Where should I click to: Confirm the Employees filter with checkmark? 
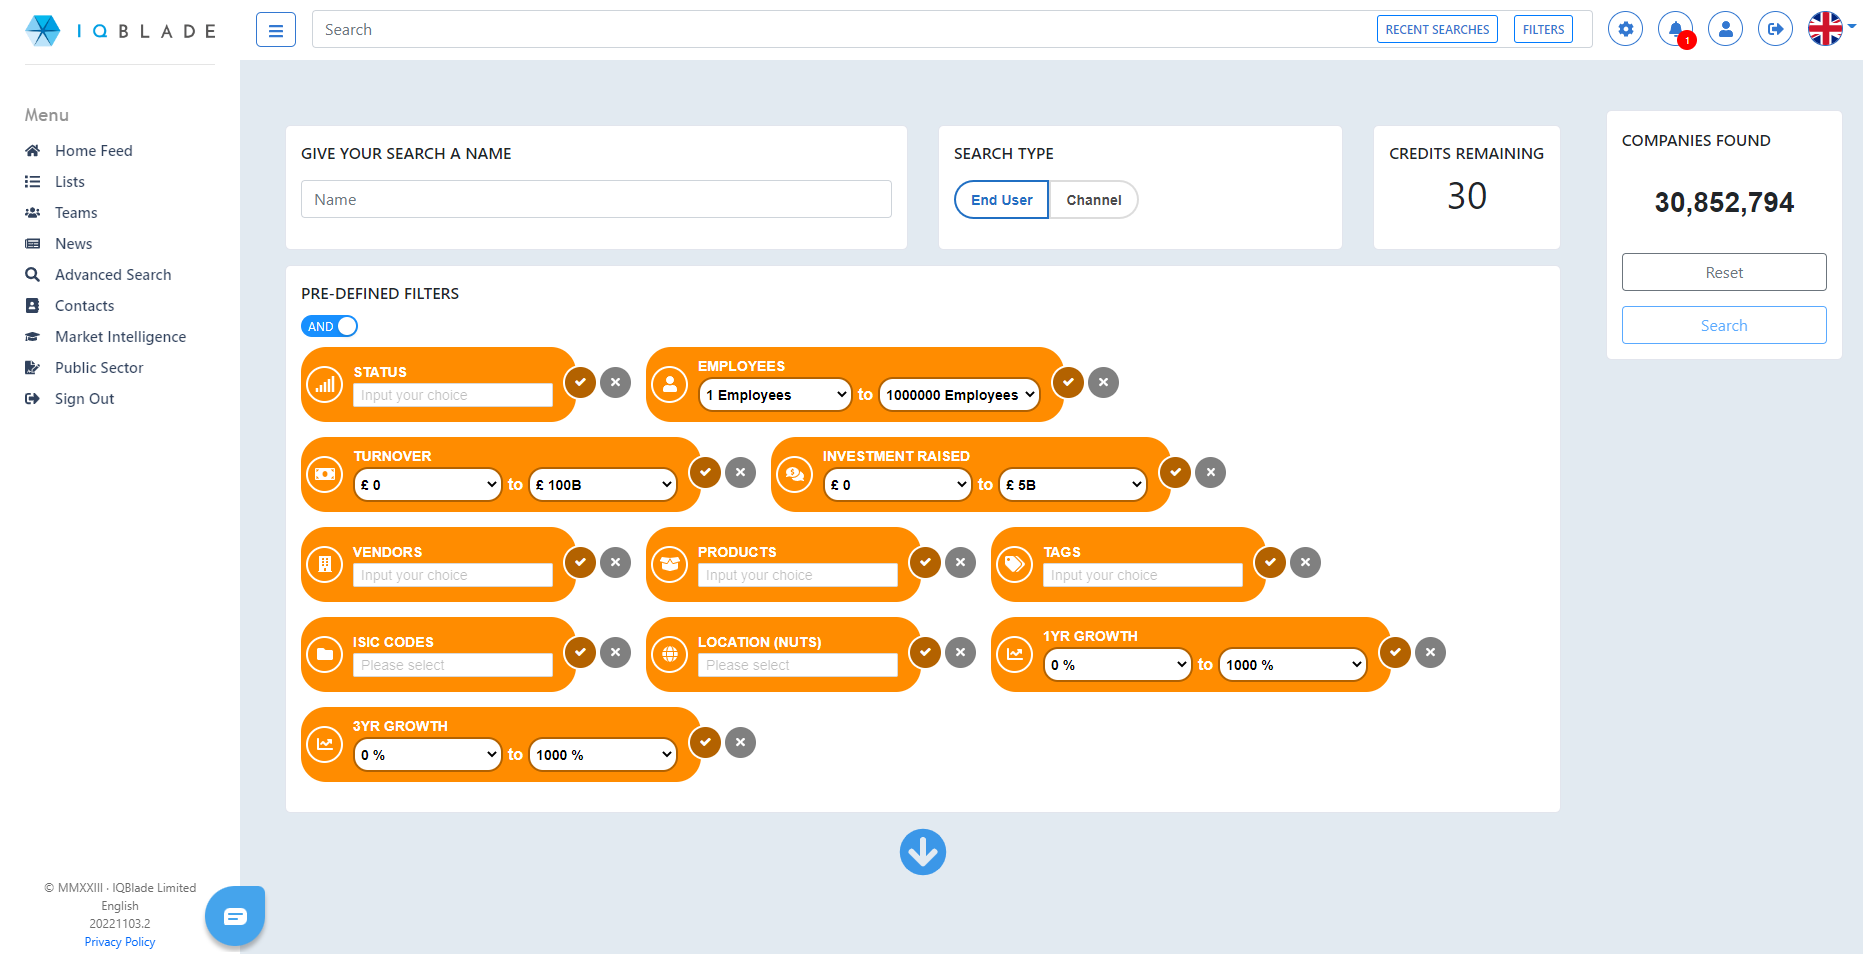pyautogui.click(x=1068, y=382)
